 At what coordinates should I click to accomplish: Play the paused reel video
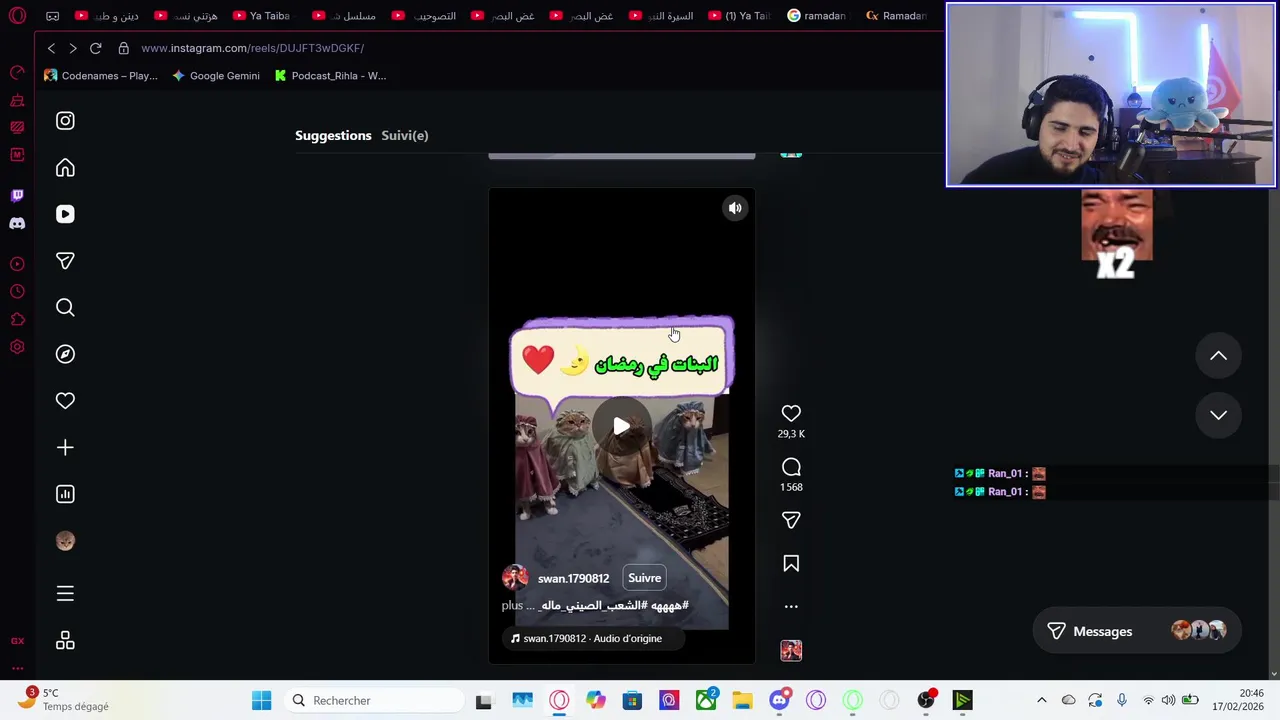(x=621, y=427)
